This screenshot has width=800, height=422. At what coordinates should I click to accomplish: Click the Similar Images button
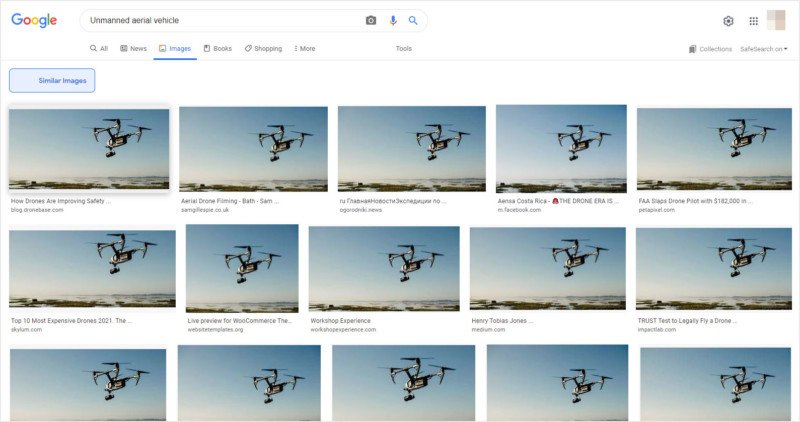[52, 81]
